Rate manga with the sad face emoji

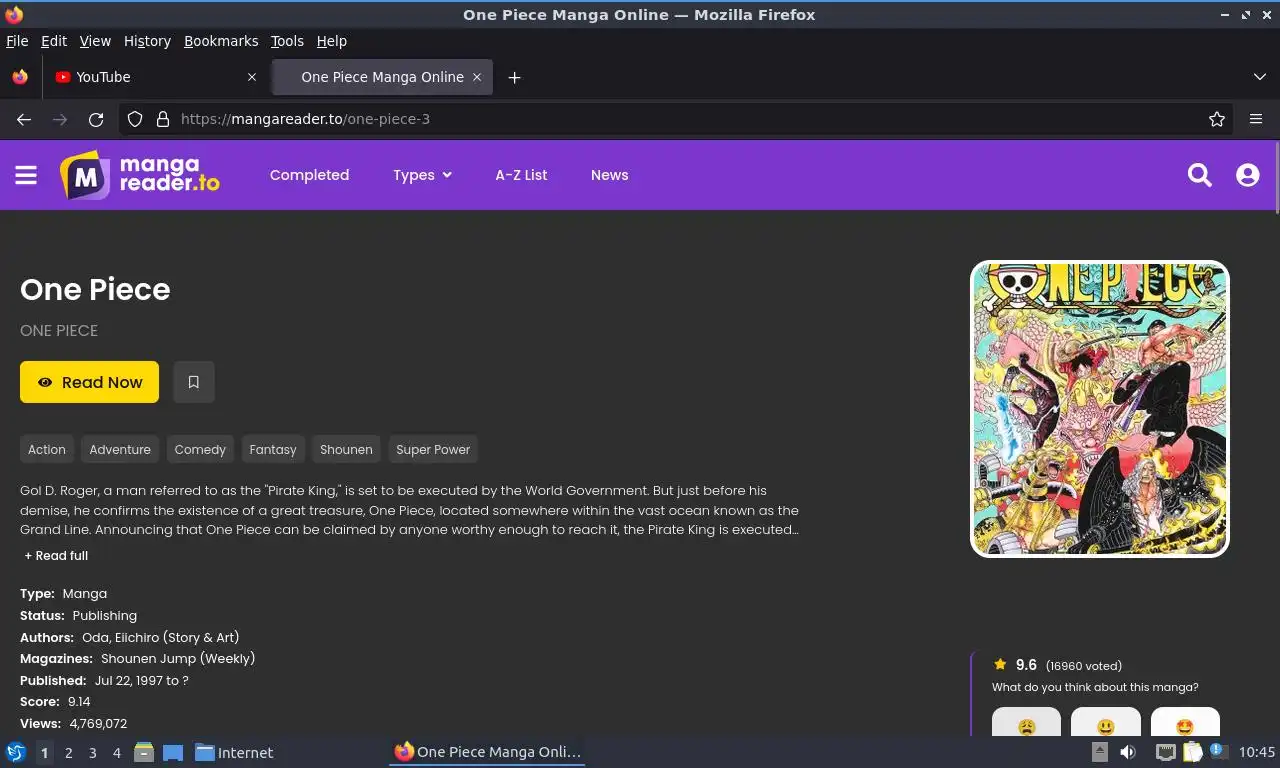1026,722
